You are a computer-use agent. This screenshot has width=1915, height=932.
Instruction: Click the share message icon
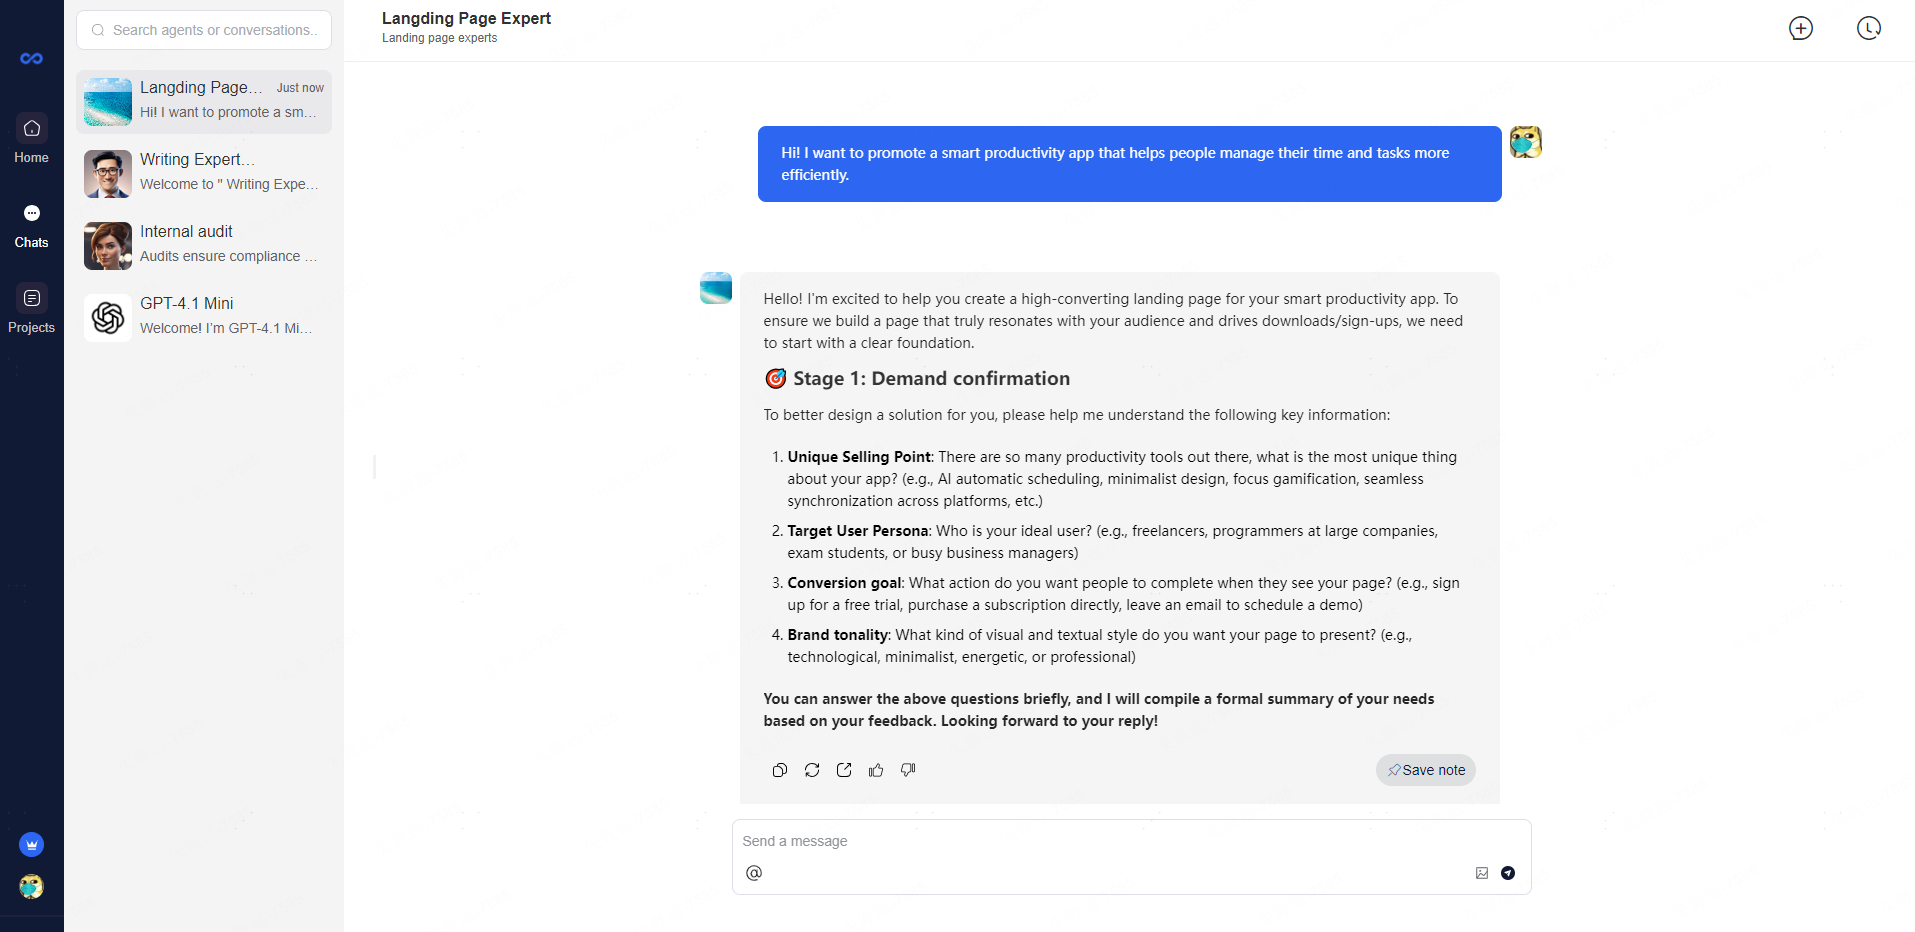[x=844, y=770]
